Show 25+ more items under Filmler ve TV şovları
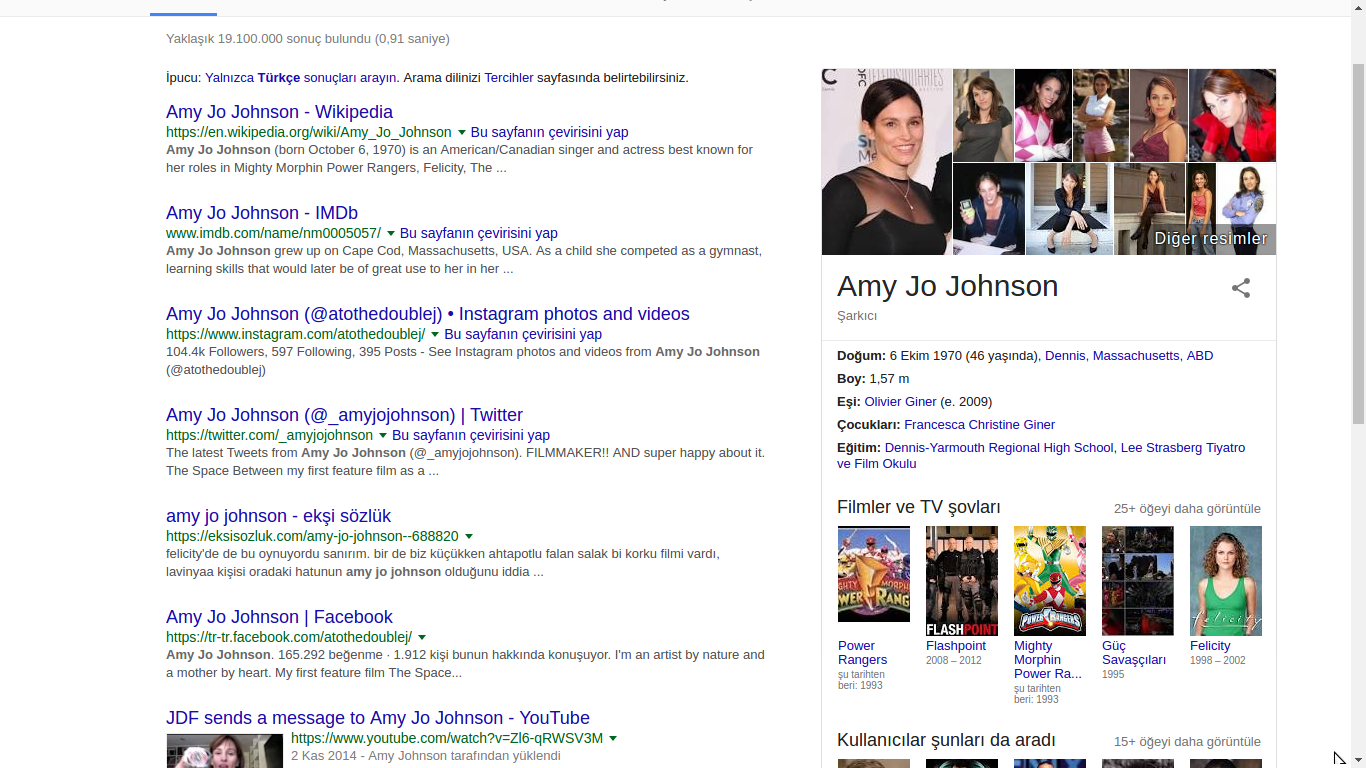1366x768 pixels. coord(1187,509)
